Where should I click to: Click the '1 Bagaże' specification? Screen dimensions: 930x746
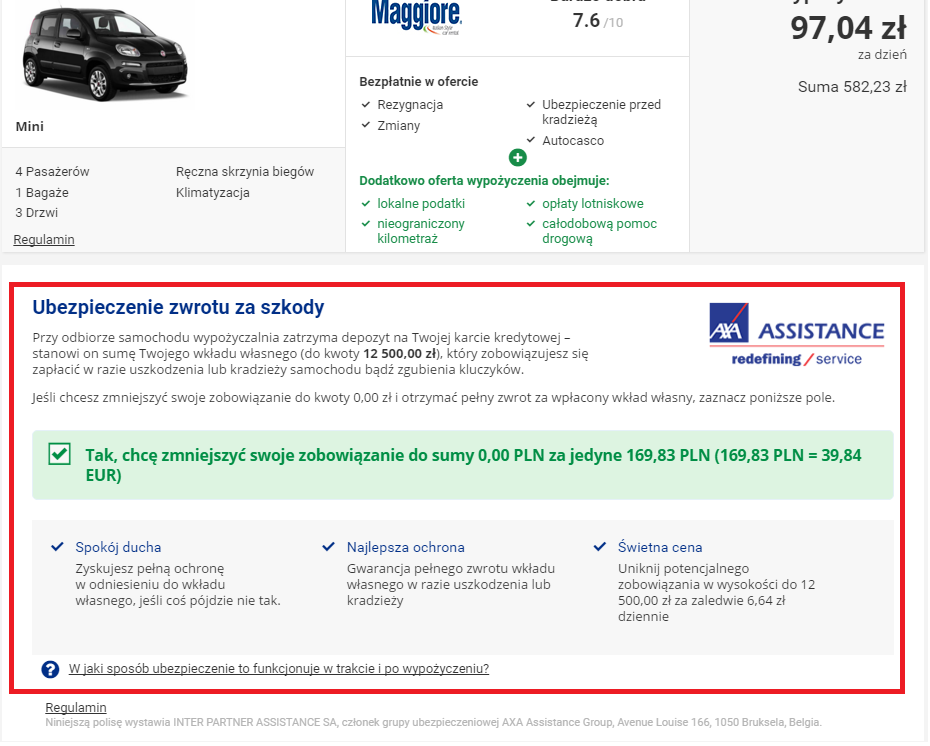point(42,193)
